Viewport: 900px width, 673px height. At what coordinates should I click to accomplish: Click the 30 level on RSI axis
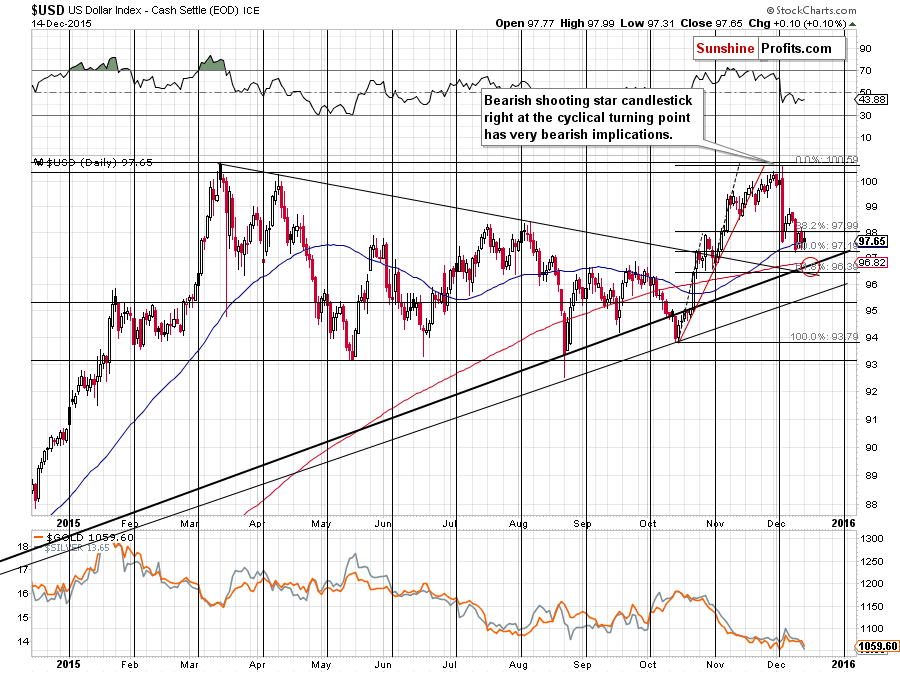tap(866, 115)
